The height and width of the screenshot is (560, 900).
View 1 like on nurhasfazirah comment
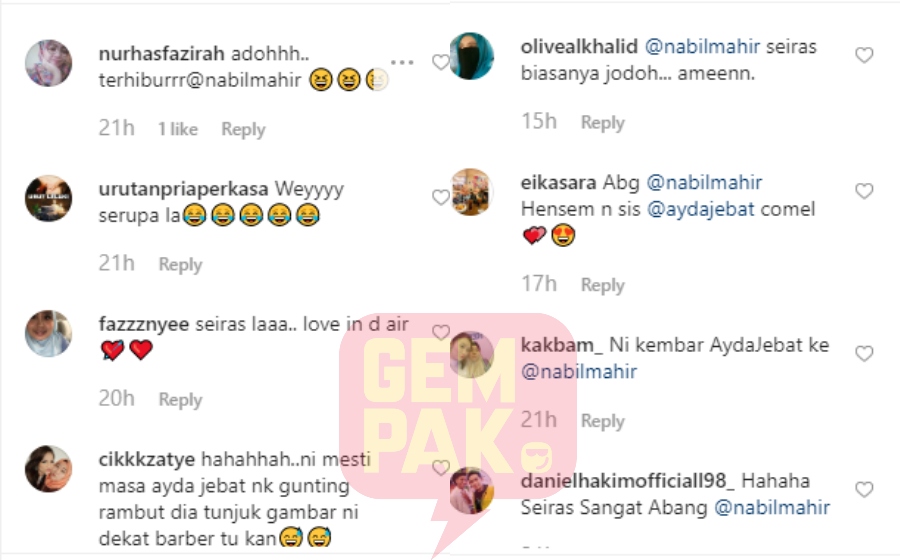click(178, 129)
